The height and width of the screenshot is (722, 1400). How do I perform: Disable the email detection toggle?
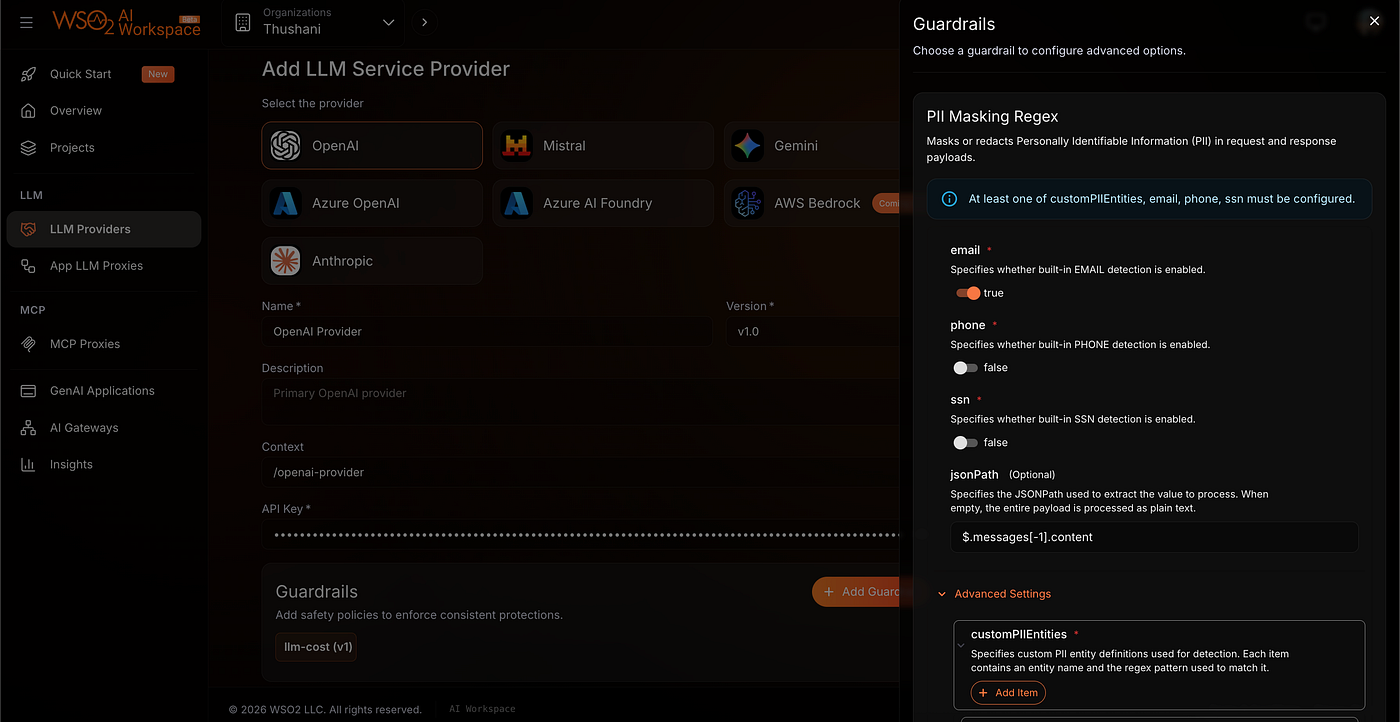click(x=968, y=293)
